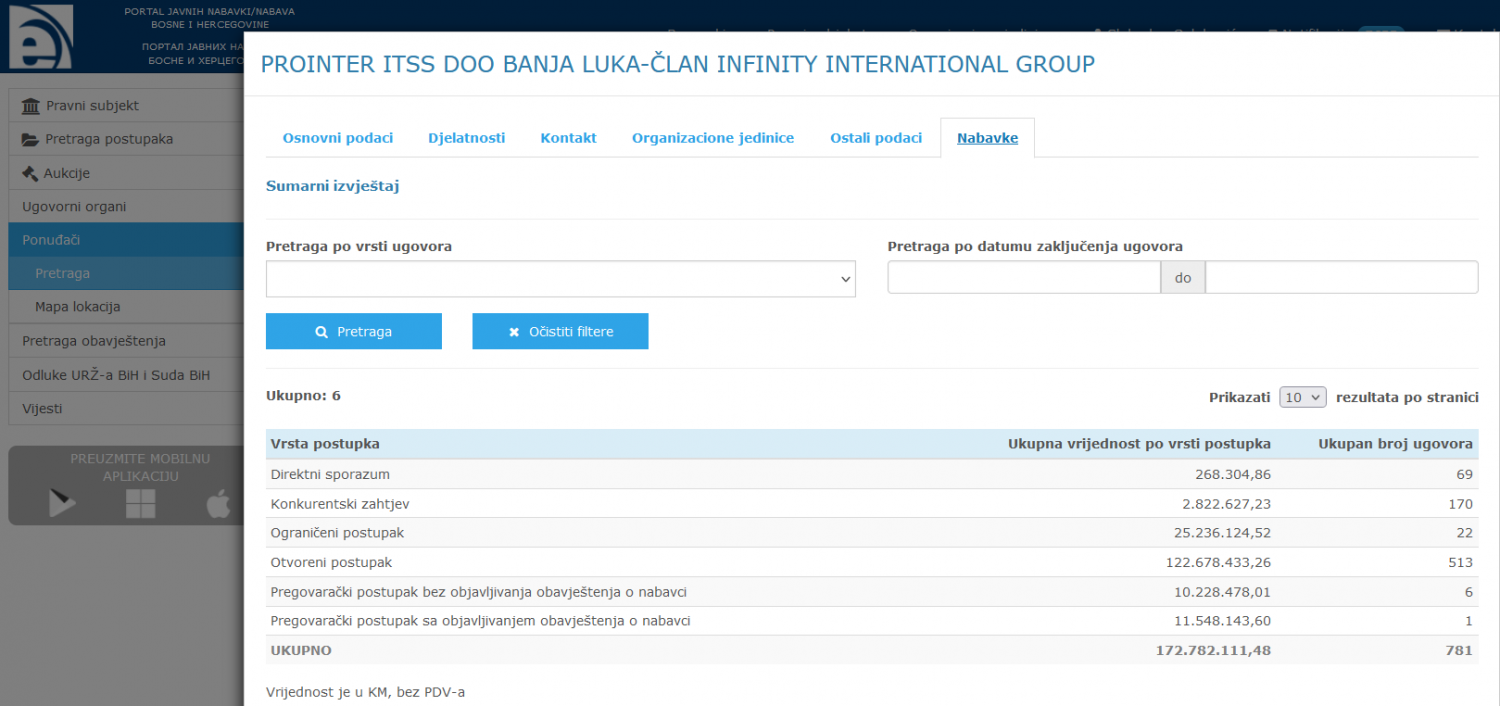Click the Očistiti filtere button

pos(561,331)
